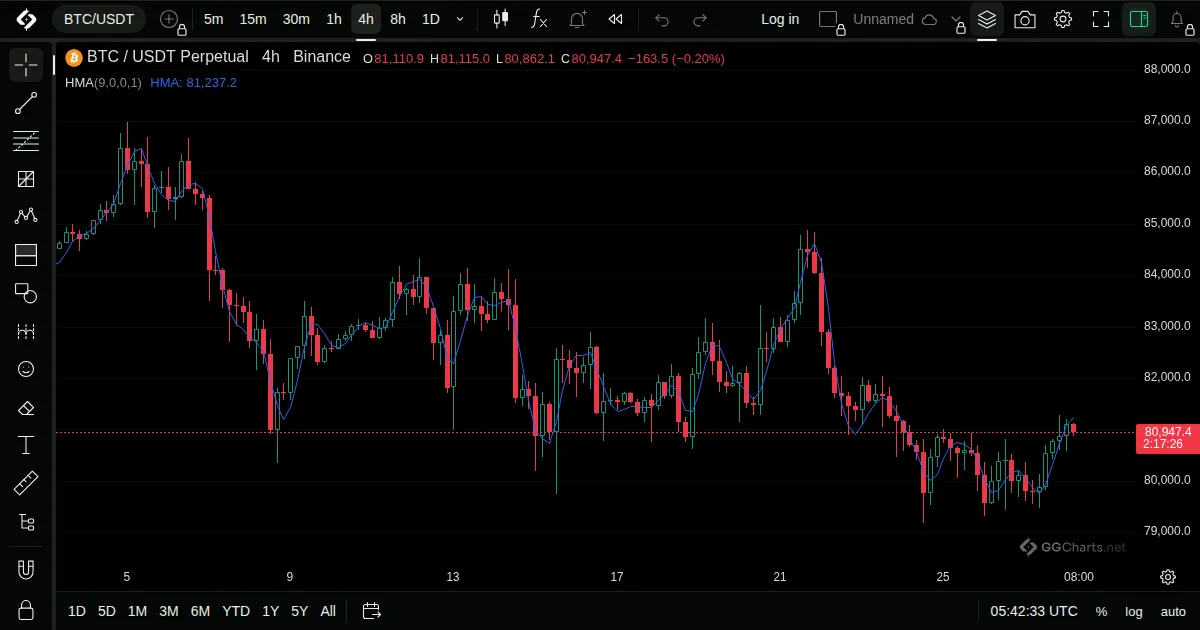
Task: Click the Unnamed layout name
Action: coord(883,19)
